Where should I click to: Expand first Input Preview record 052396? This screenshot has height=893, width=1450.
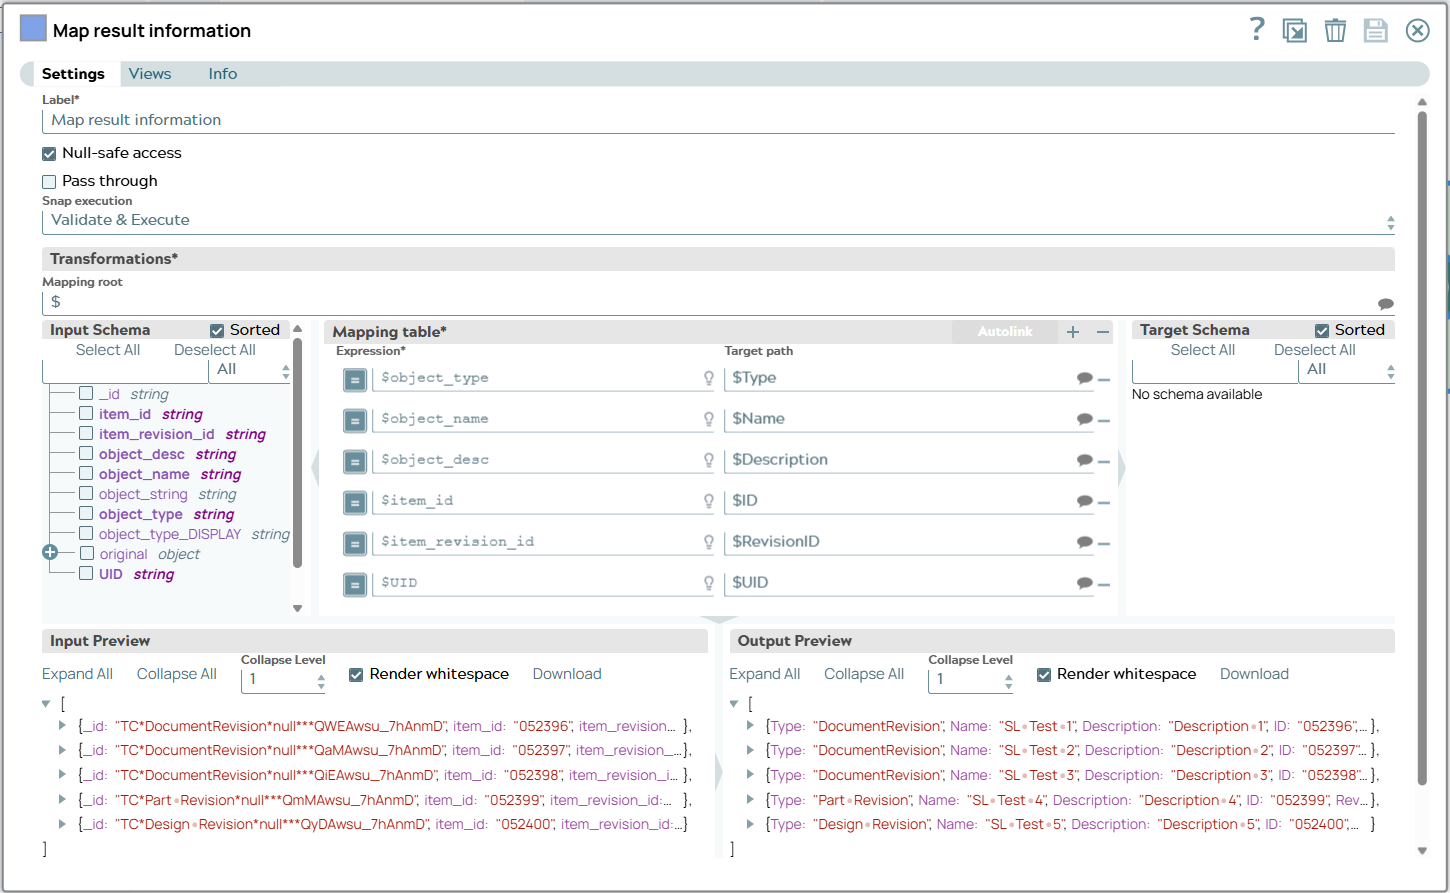[x=63, y=726]
